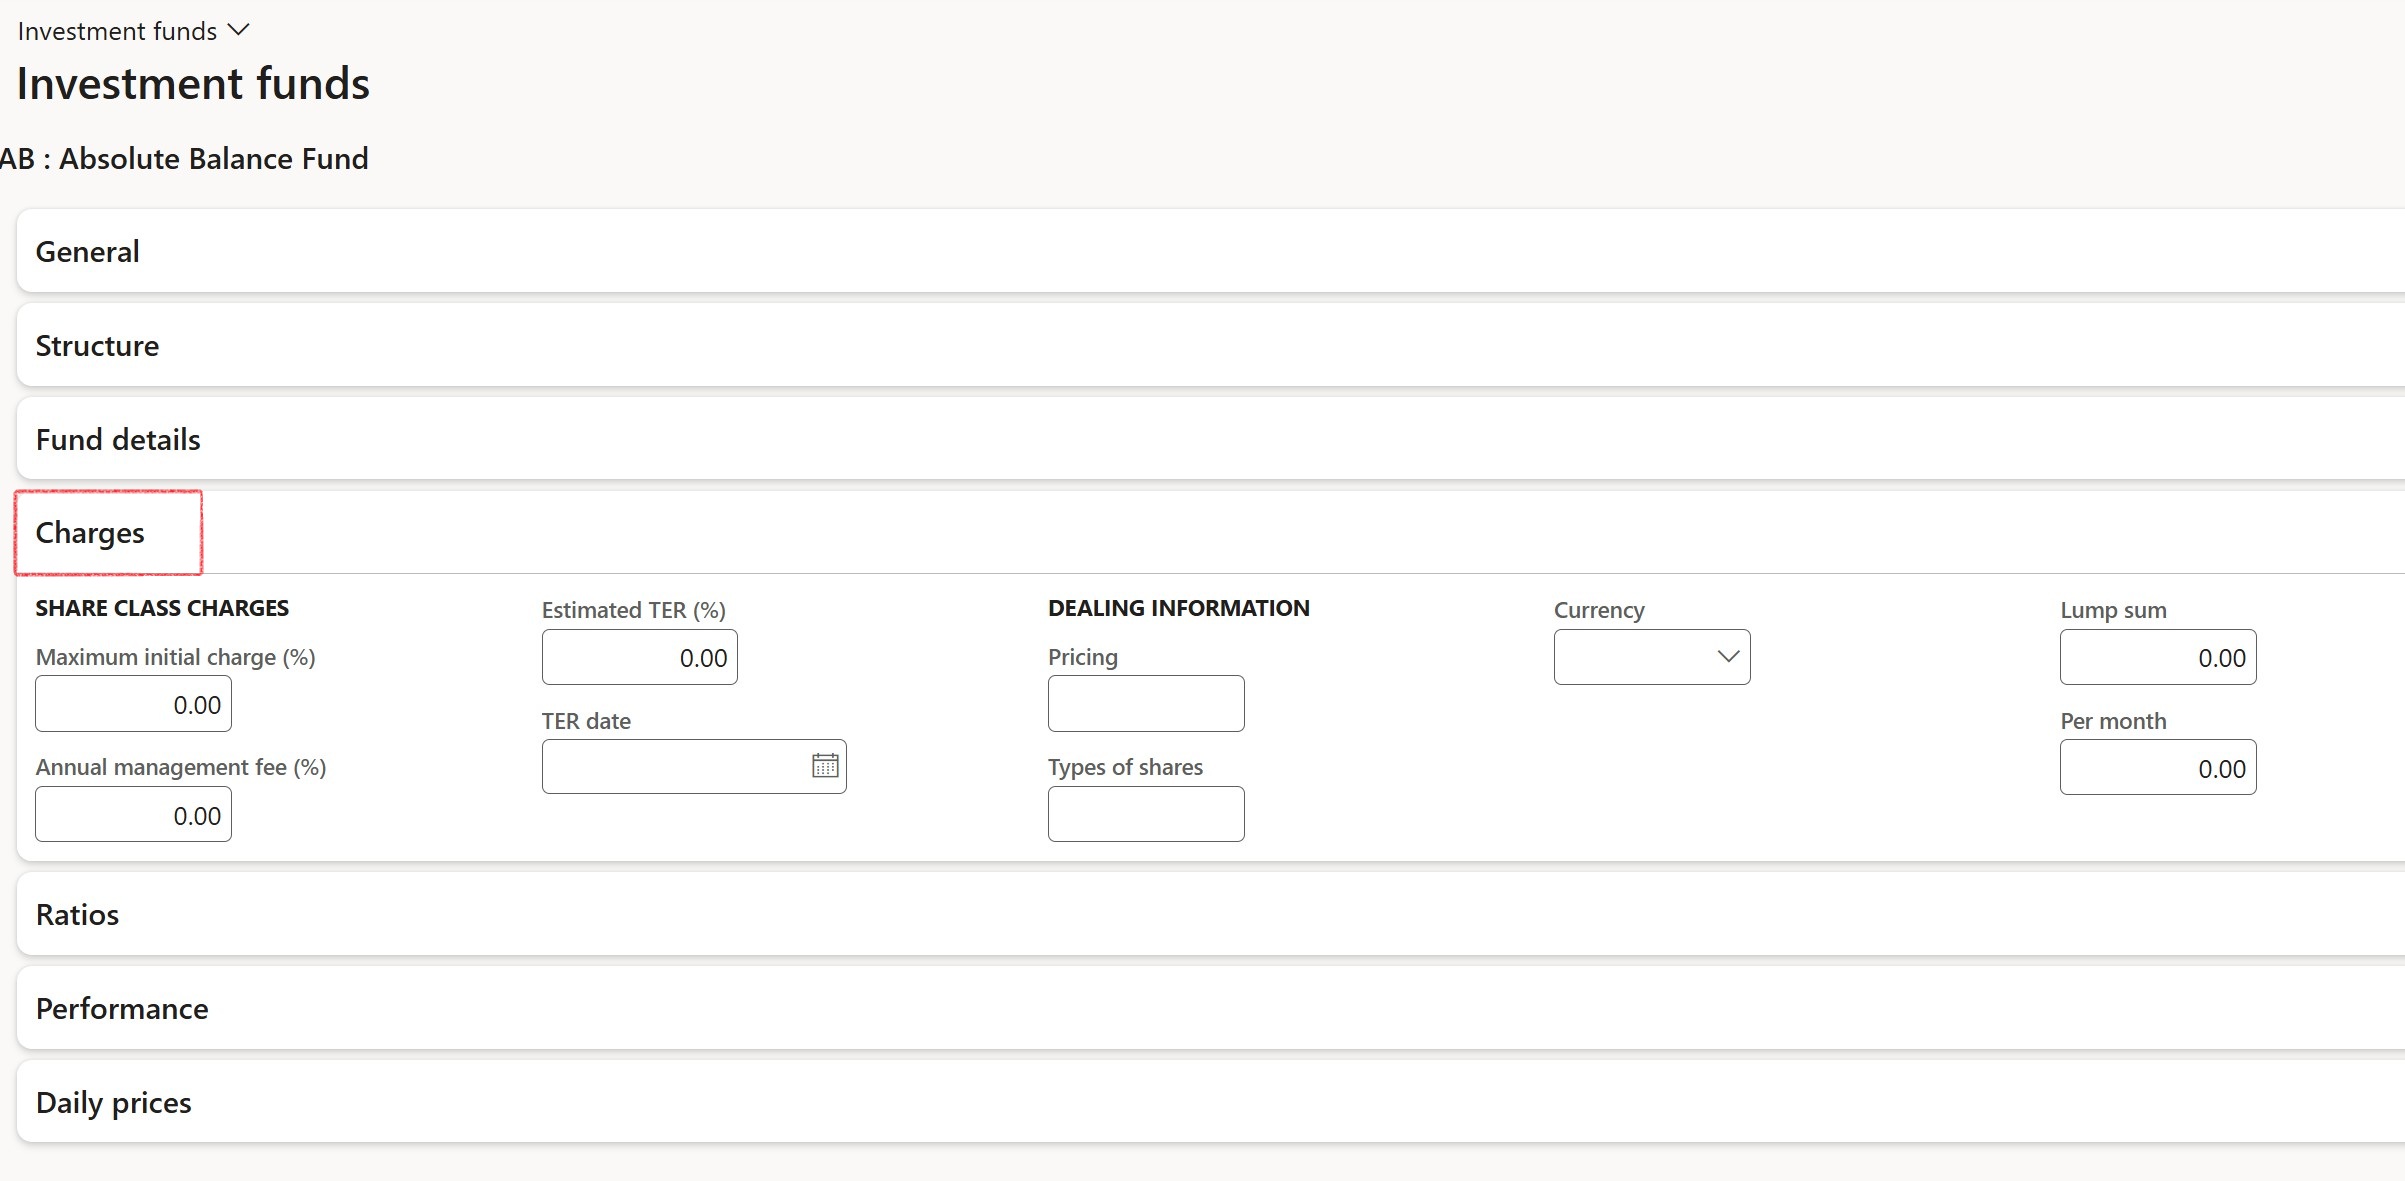Expand the Fund details section

click(x=1210, y=439)
